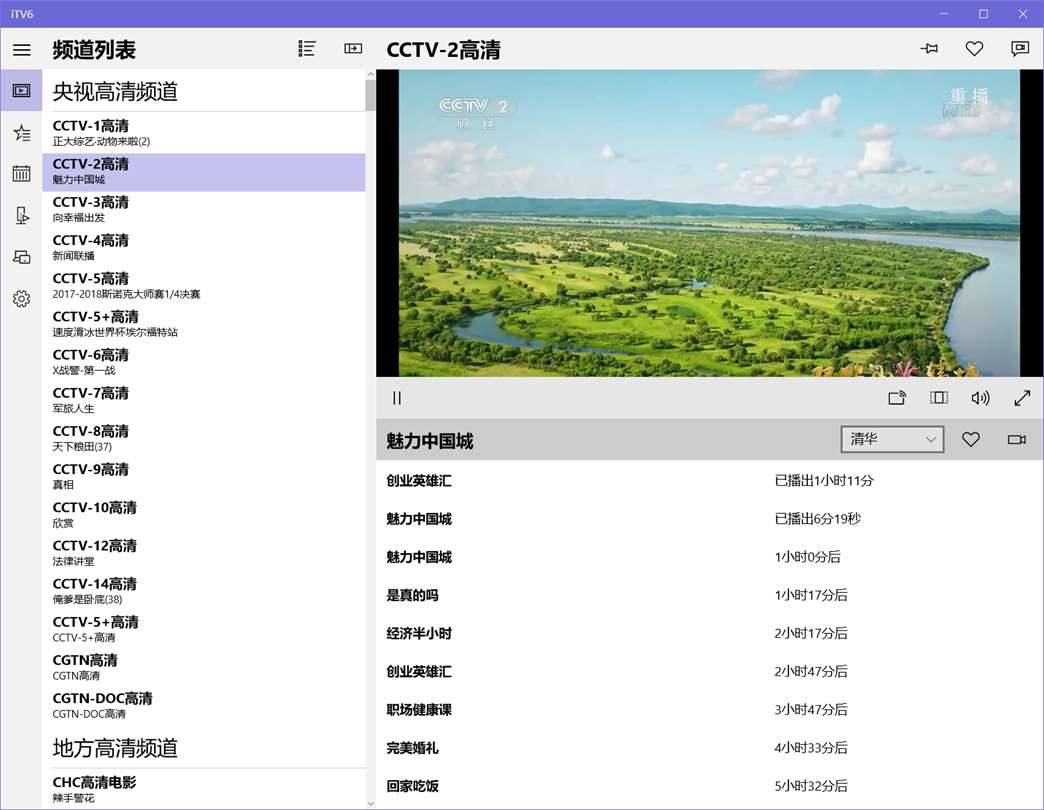Select the CCTV-9高清 channel
The width and height of the screenshot is (1044, 810).
pos(204,477)
